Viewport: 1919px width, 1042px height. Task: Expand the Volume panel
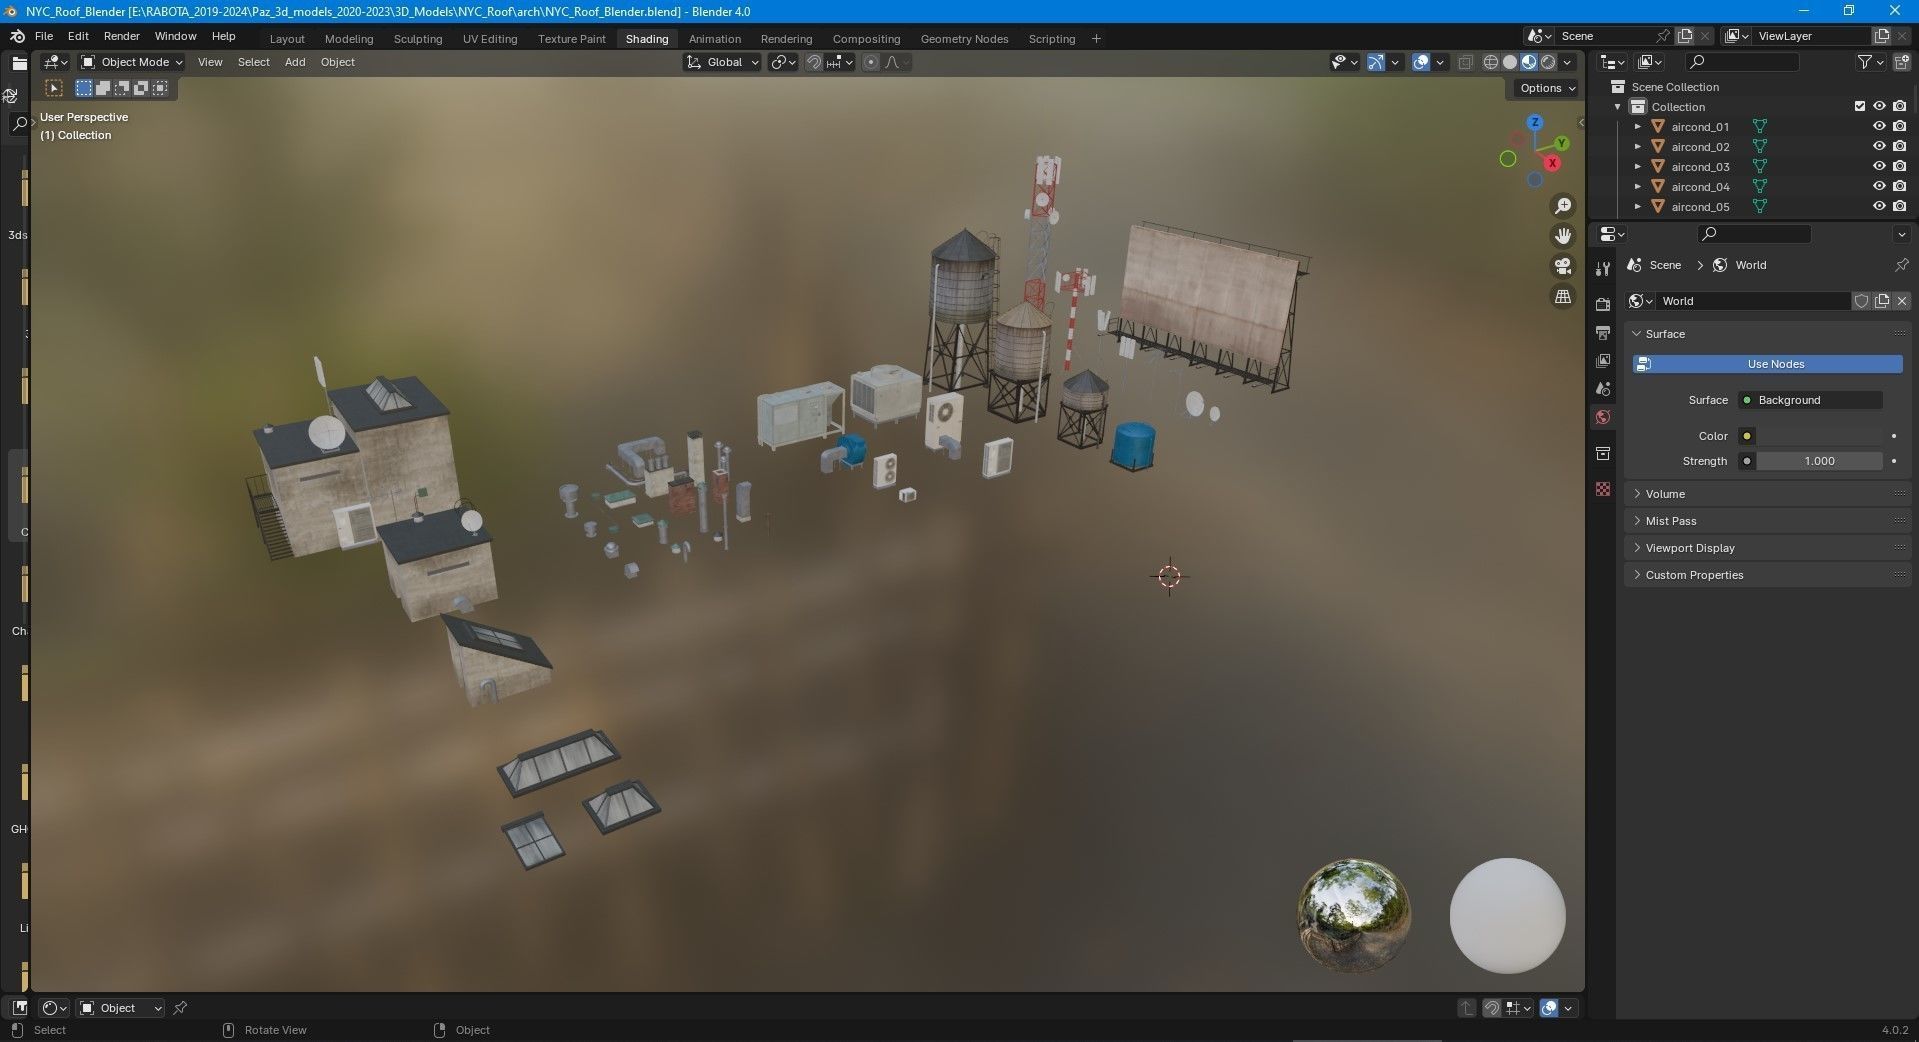[x=1768, y=494]
